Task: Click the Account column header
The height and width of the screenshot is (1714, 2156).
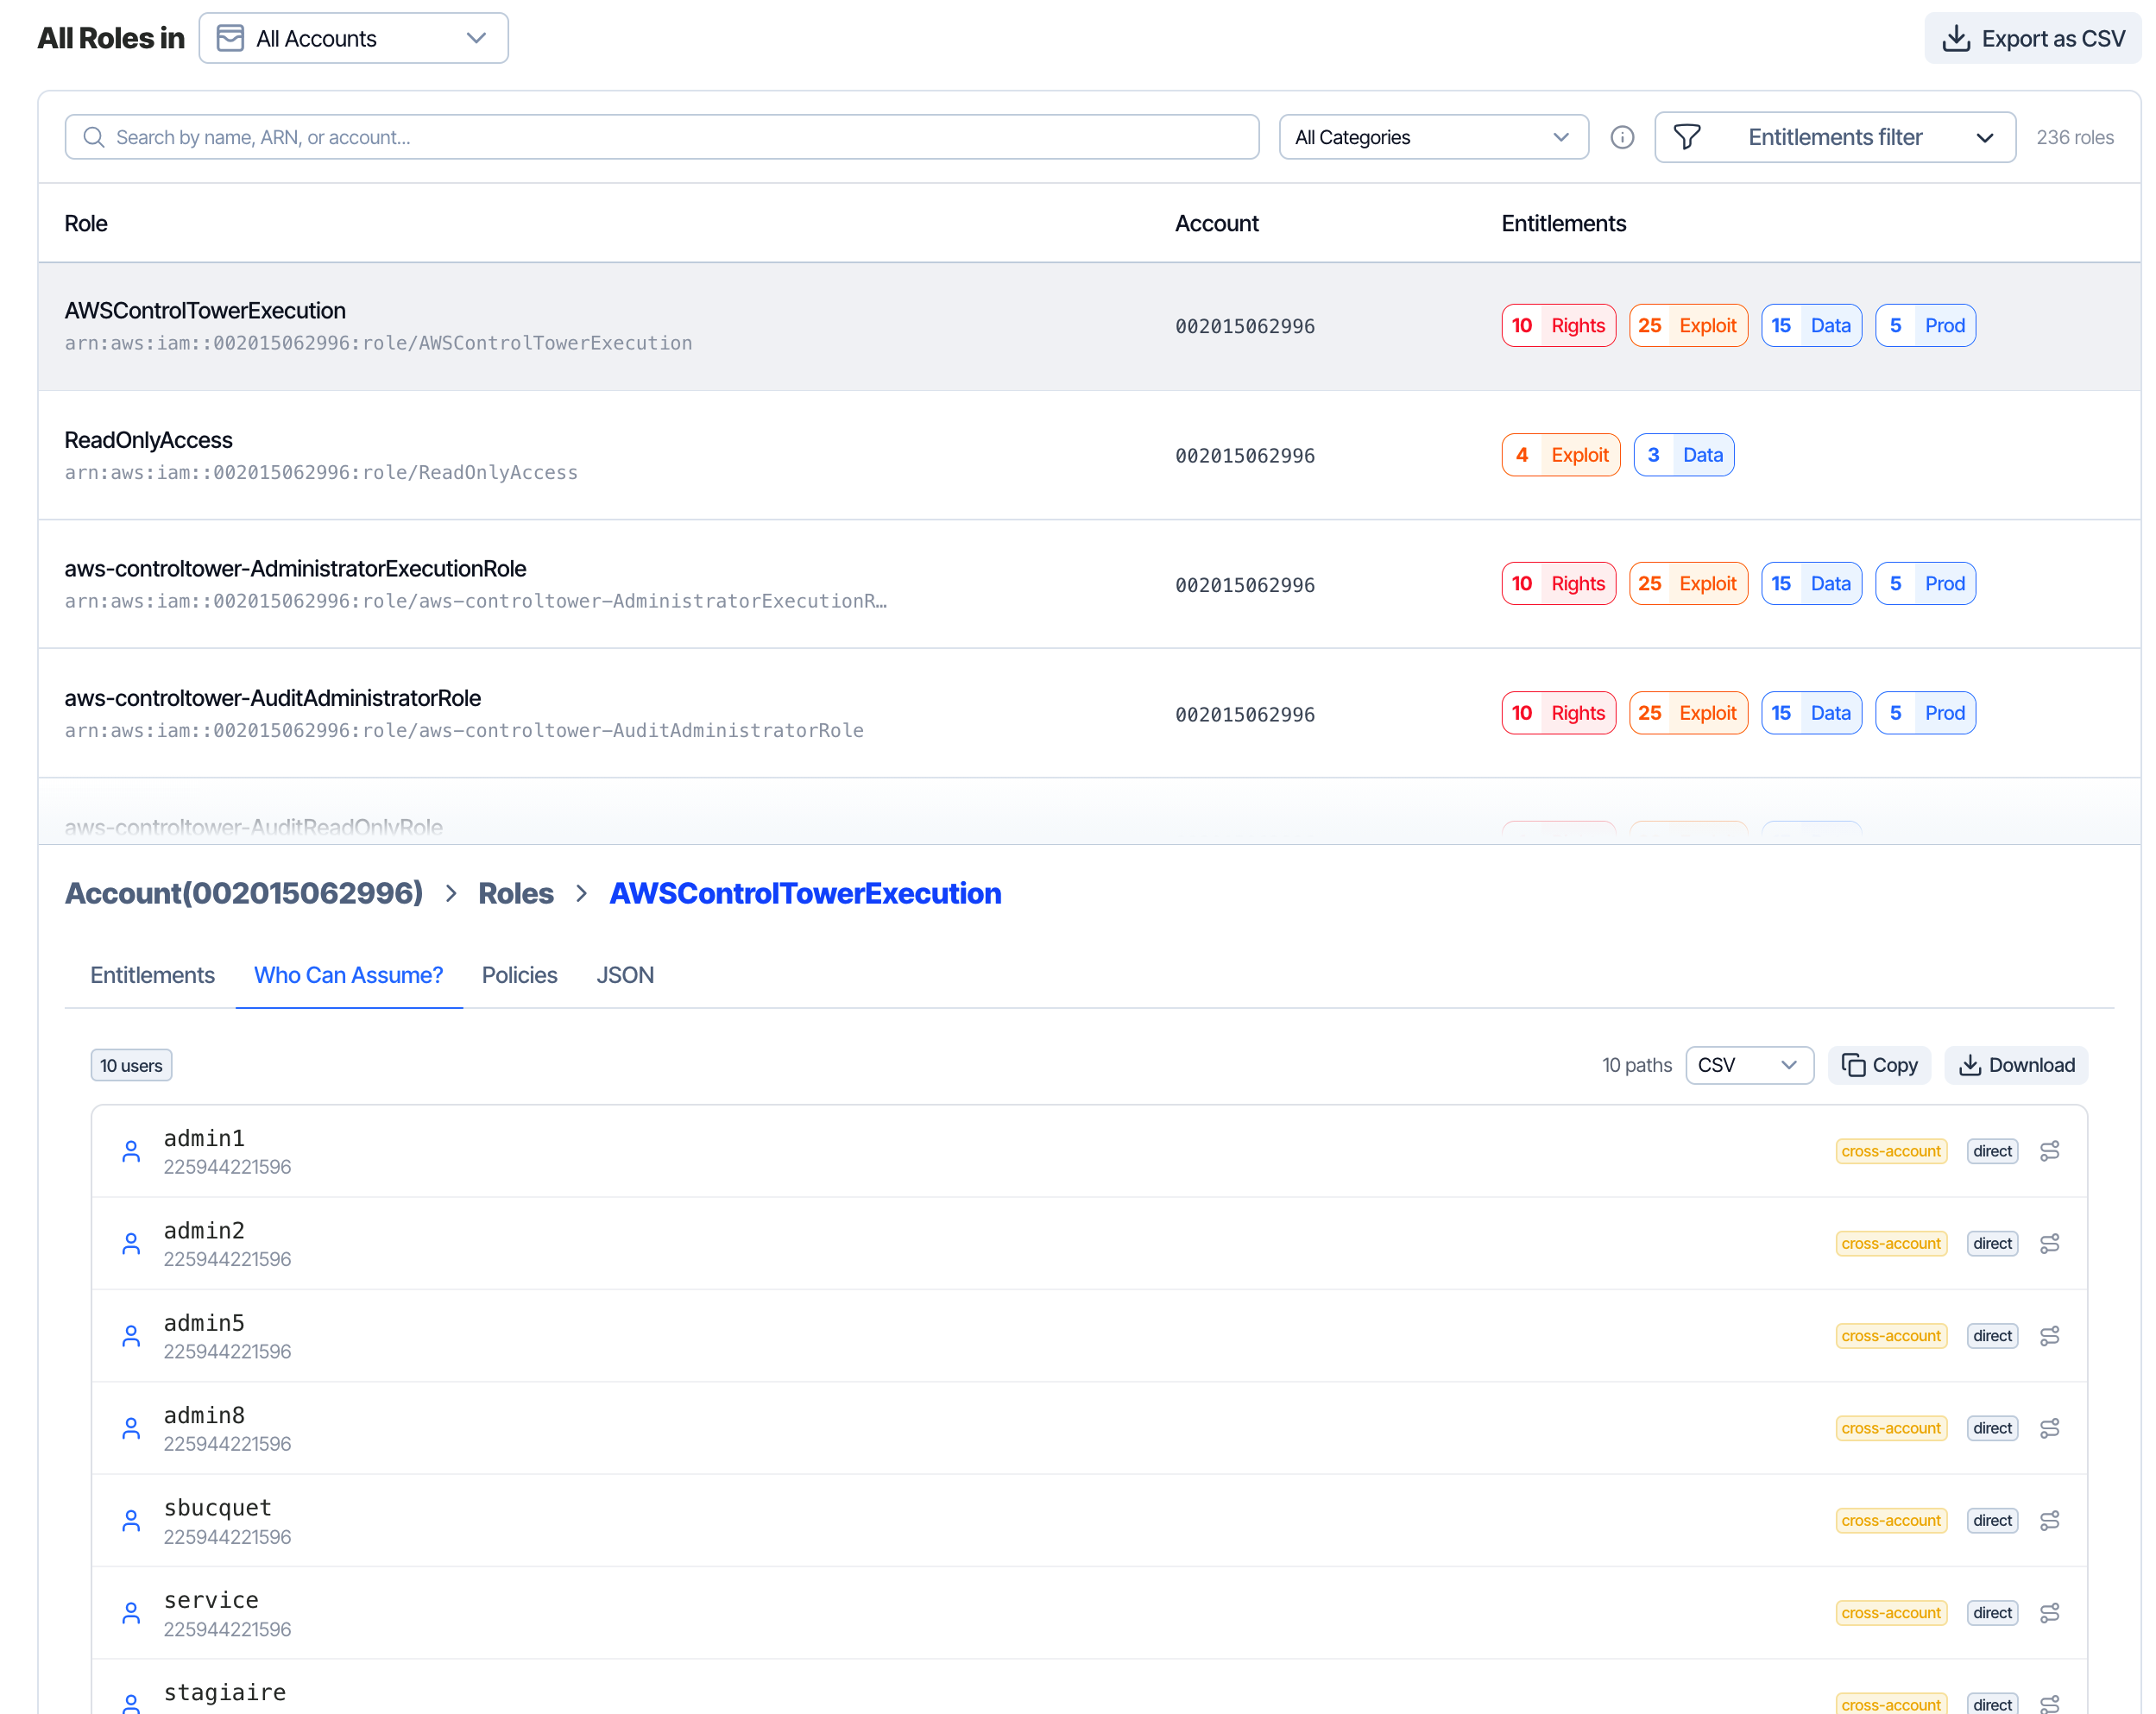Action: click(1216, 223)
